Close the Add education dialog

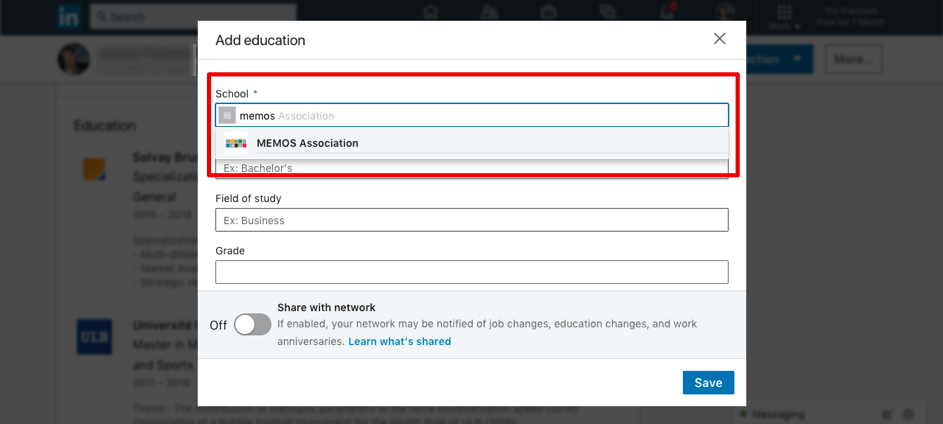point(719,39)
